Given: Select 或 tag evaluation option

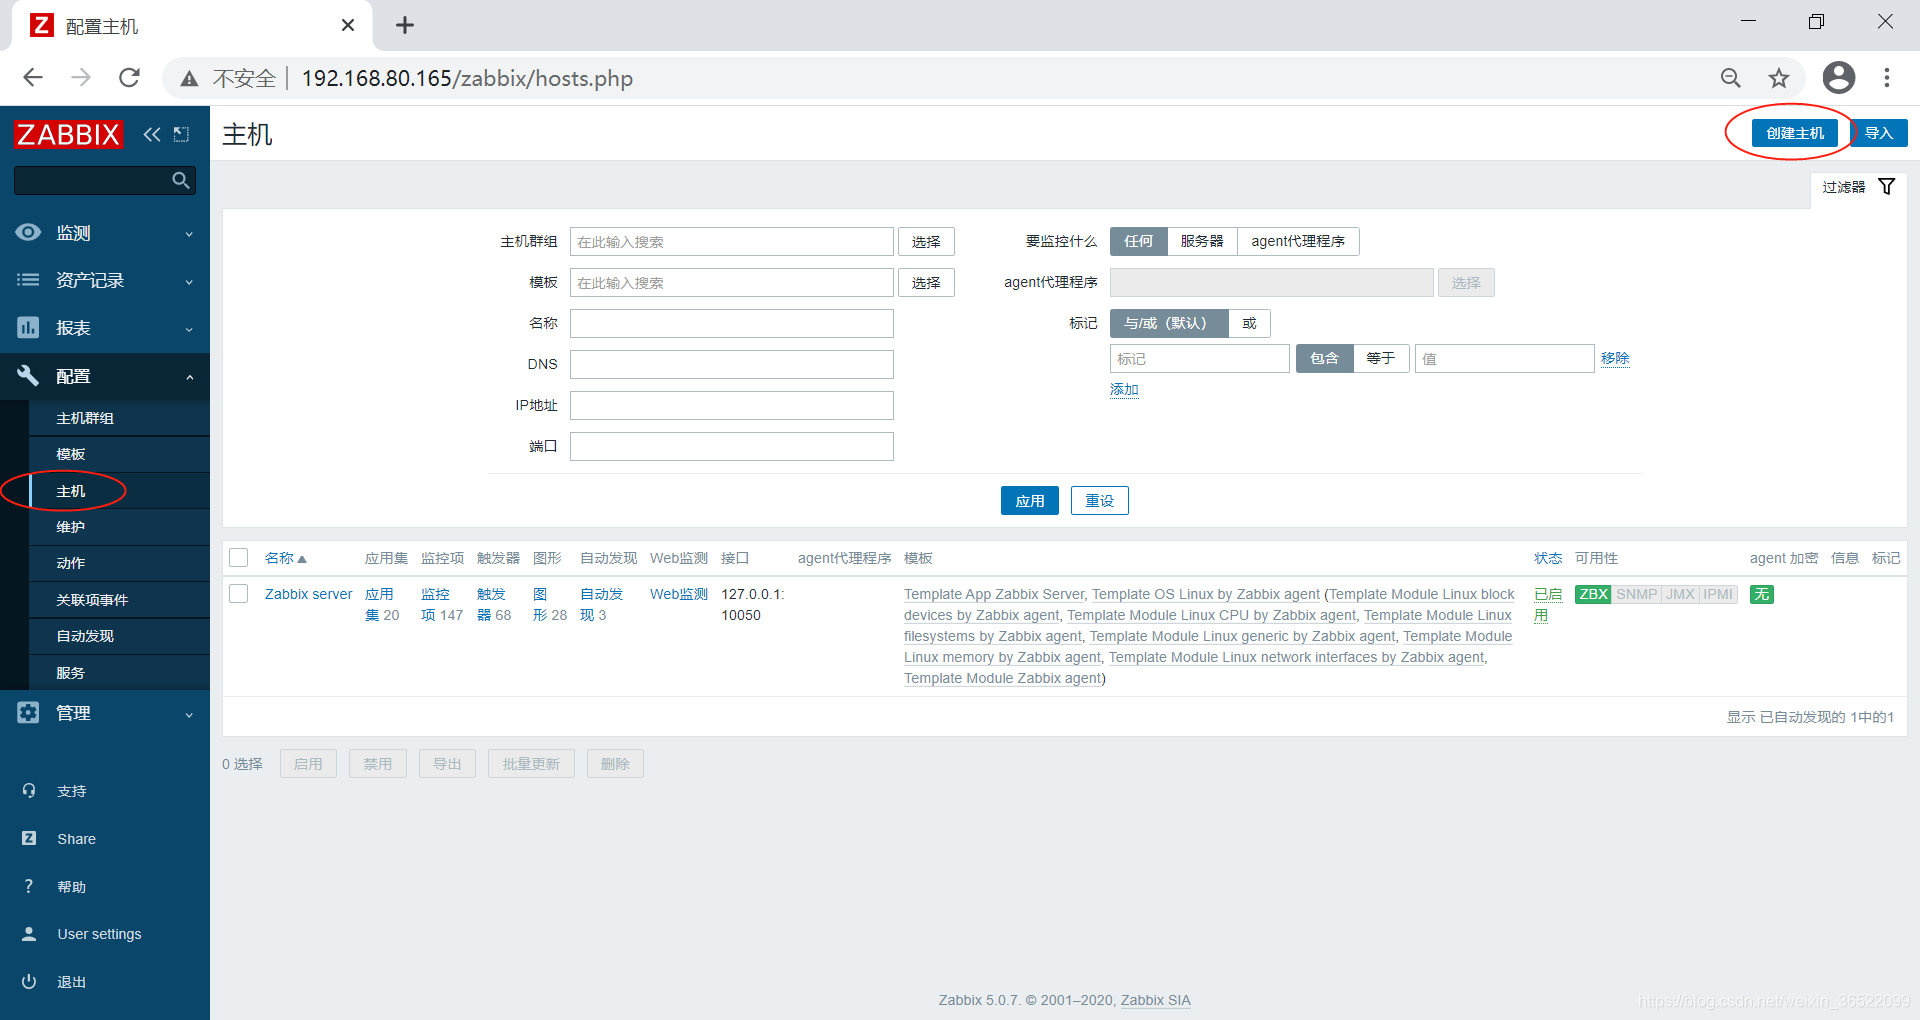Looking at the screenshot, I should (1249, 323).
